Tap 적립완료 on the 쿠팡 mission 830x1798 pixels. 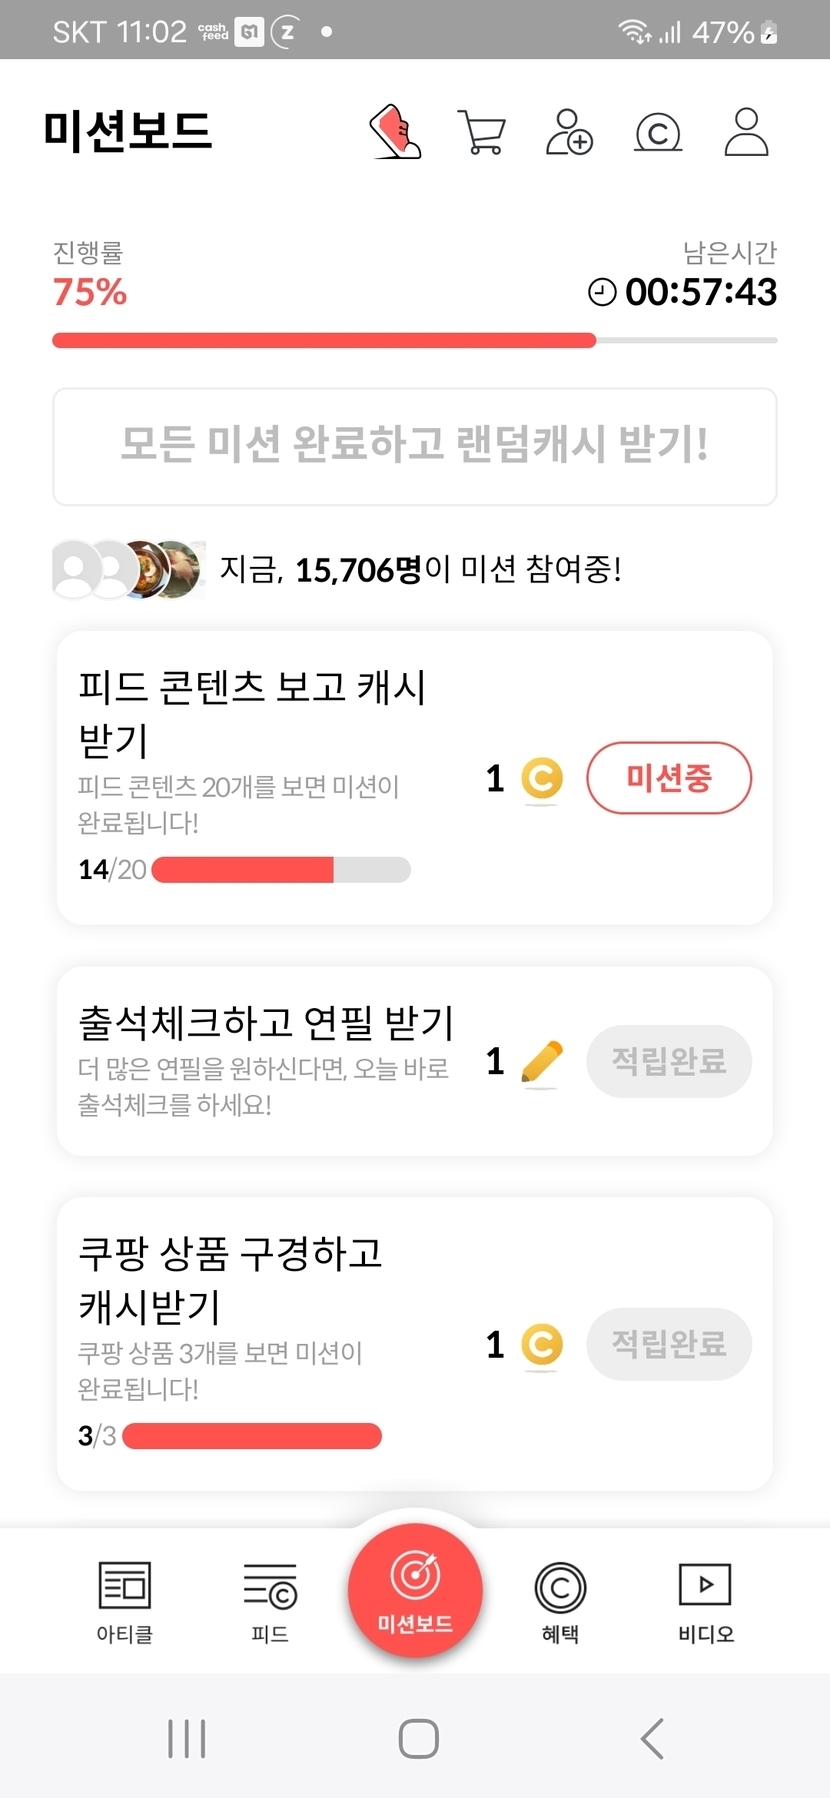pyautogui.click(x=668, y=1344)
